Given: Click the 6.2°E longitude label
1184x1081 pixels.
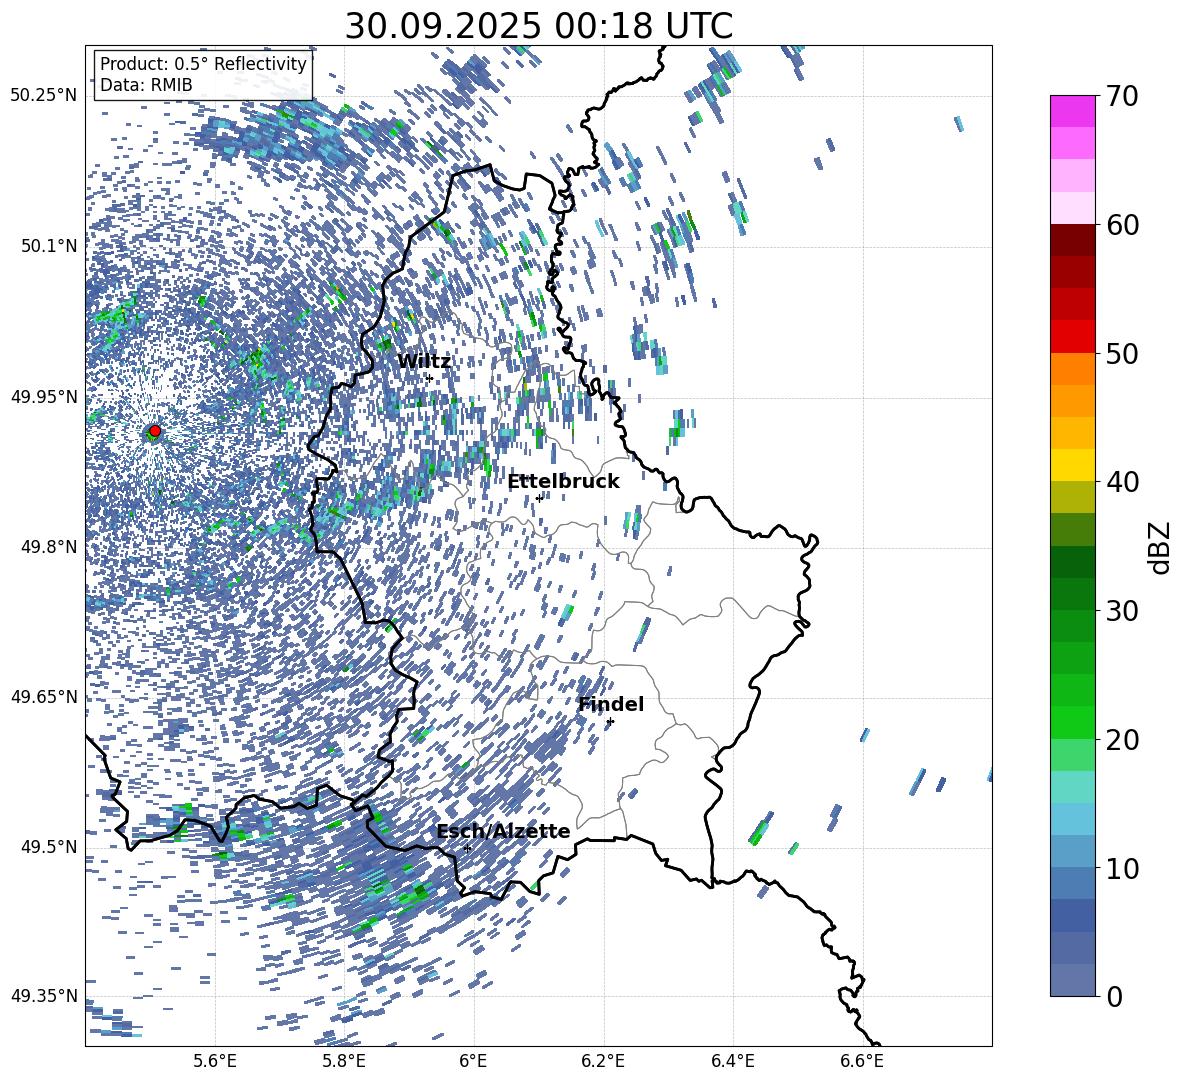Looking at the screenshot, I should (x=603, y=1061).
